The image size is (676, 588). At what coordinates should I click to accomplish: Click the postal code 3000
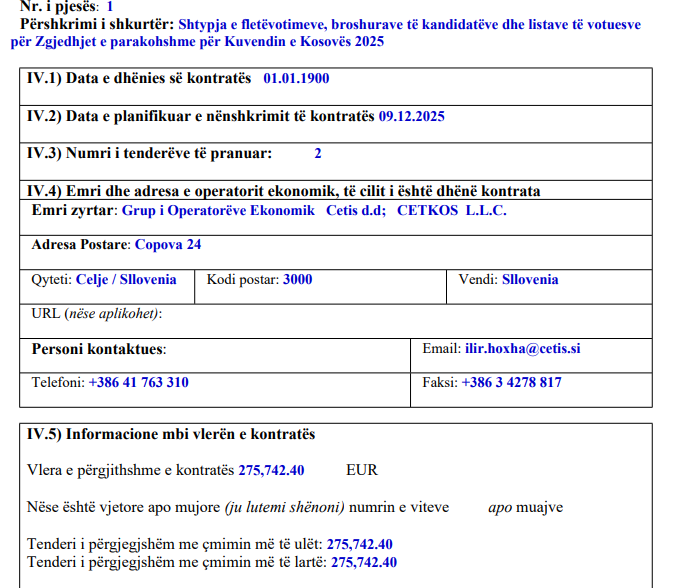point(297,279)
